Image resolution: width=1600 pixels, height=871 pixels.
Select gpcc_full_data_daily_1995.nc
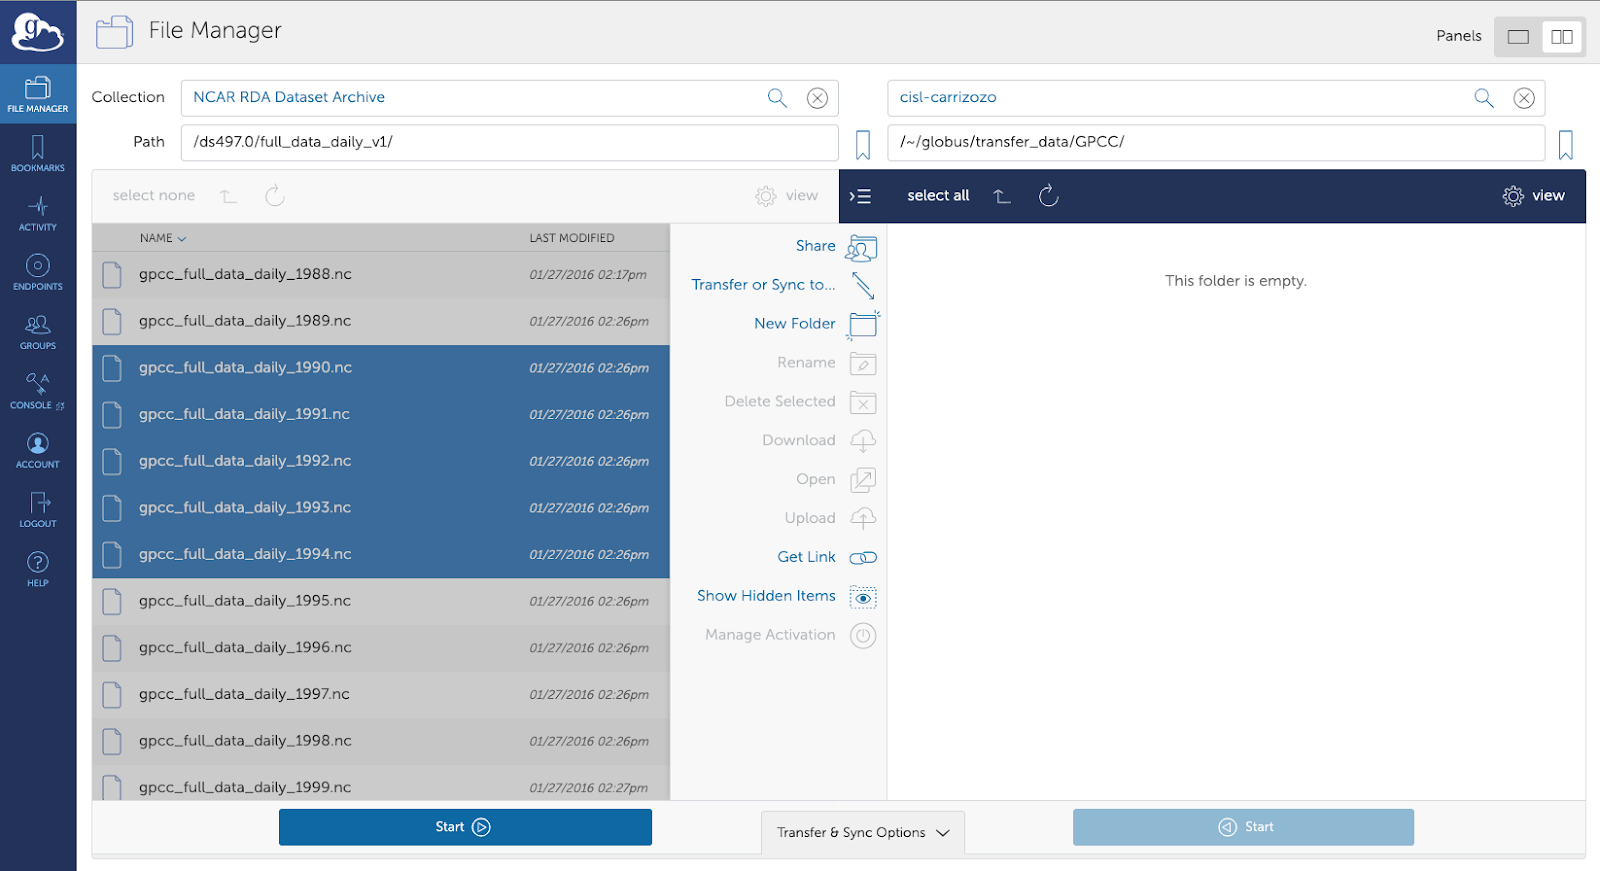(x=381, y=602)
